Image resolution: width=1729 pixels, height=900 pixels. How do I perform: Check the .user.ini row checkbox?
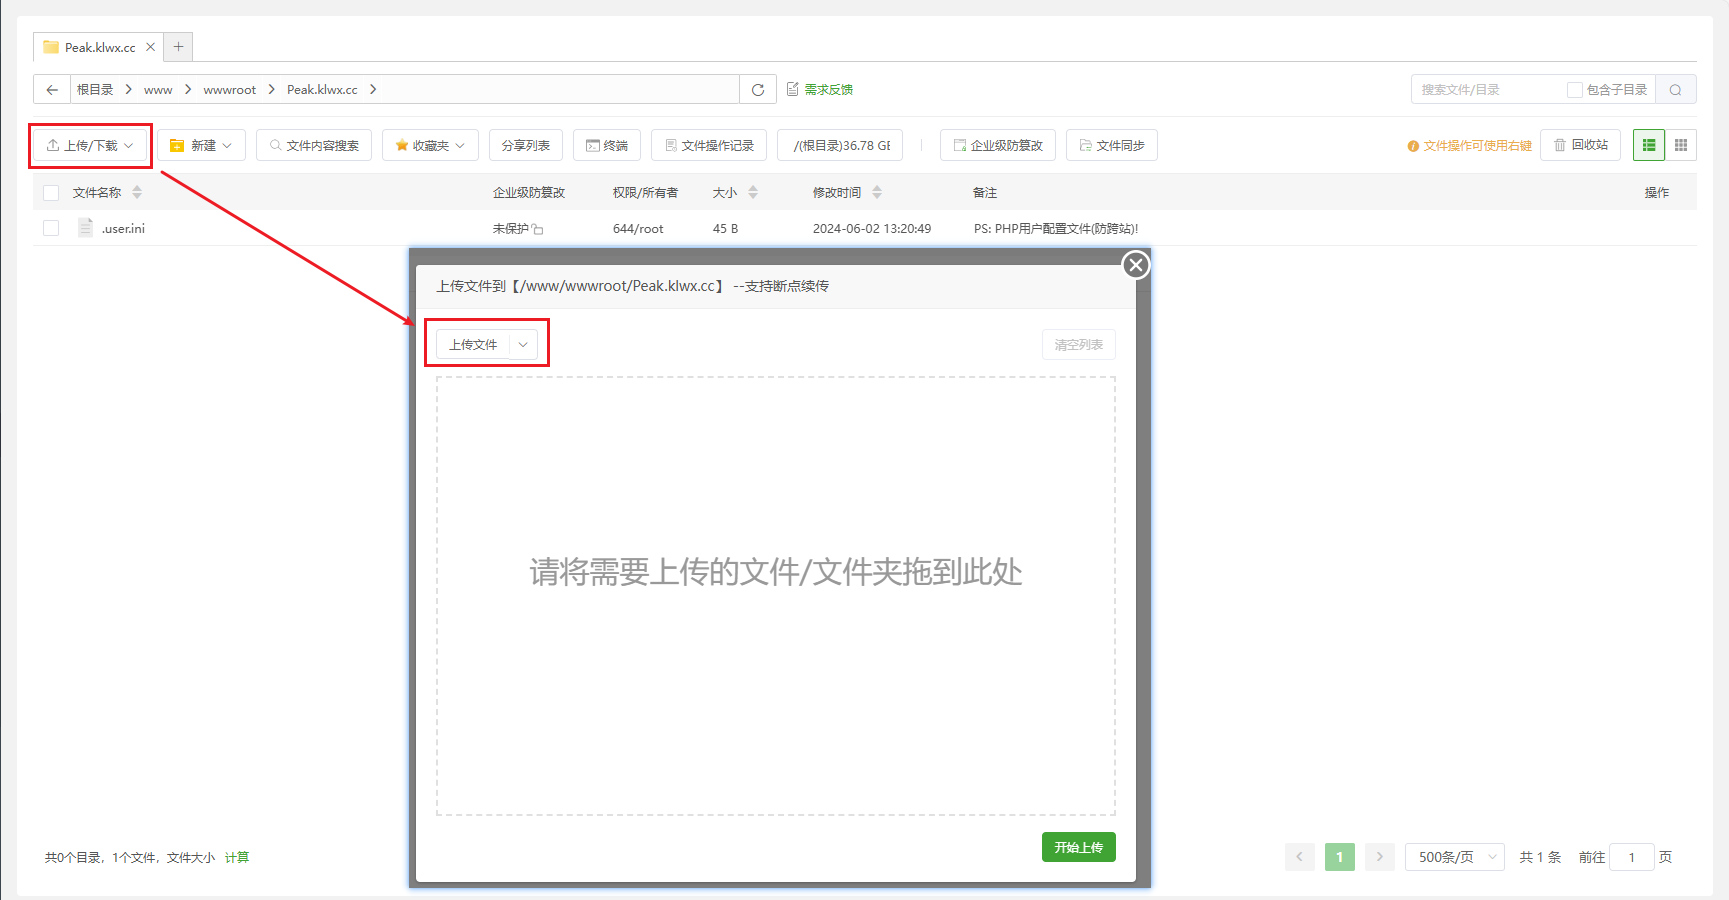click(x=51, y=228)
